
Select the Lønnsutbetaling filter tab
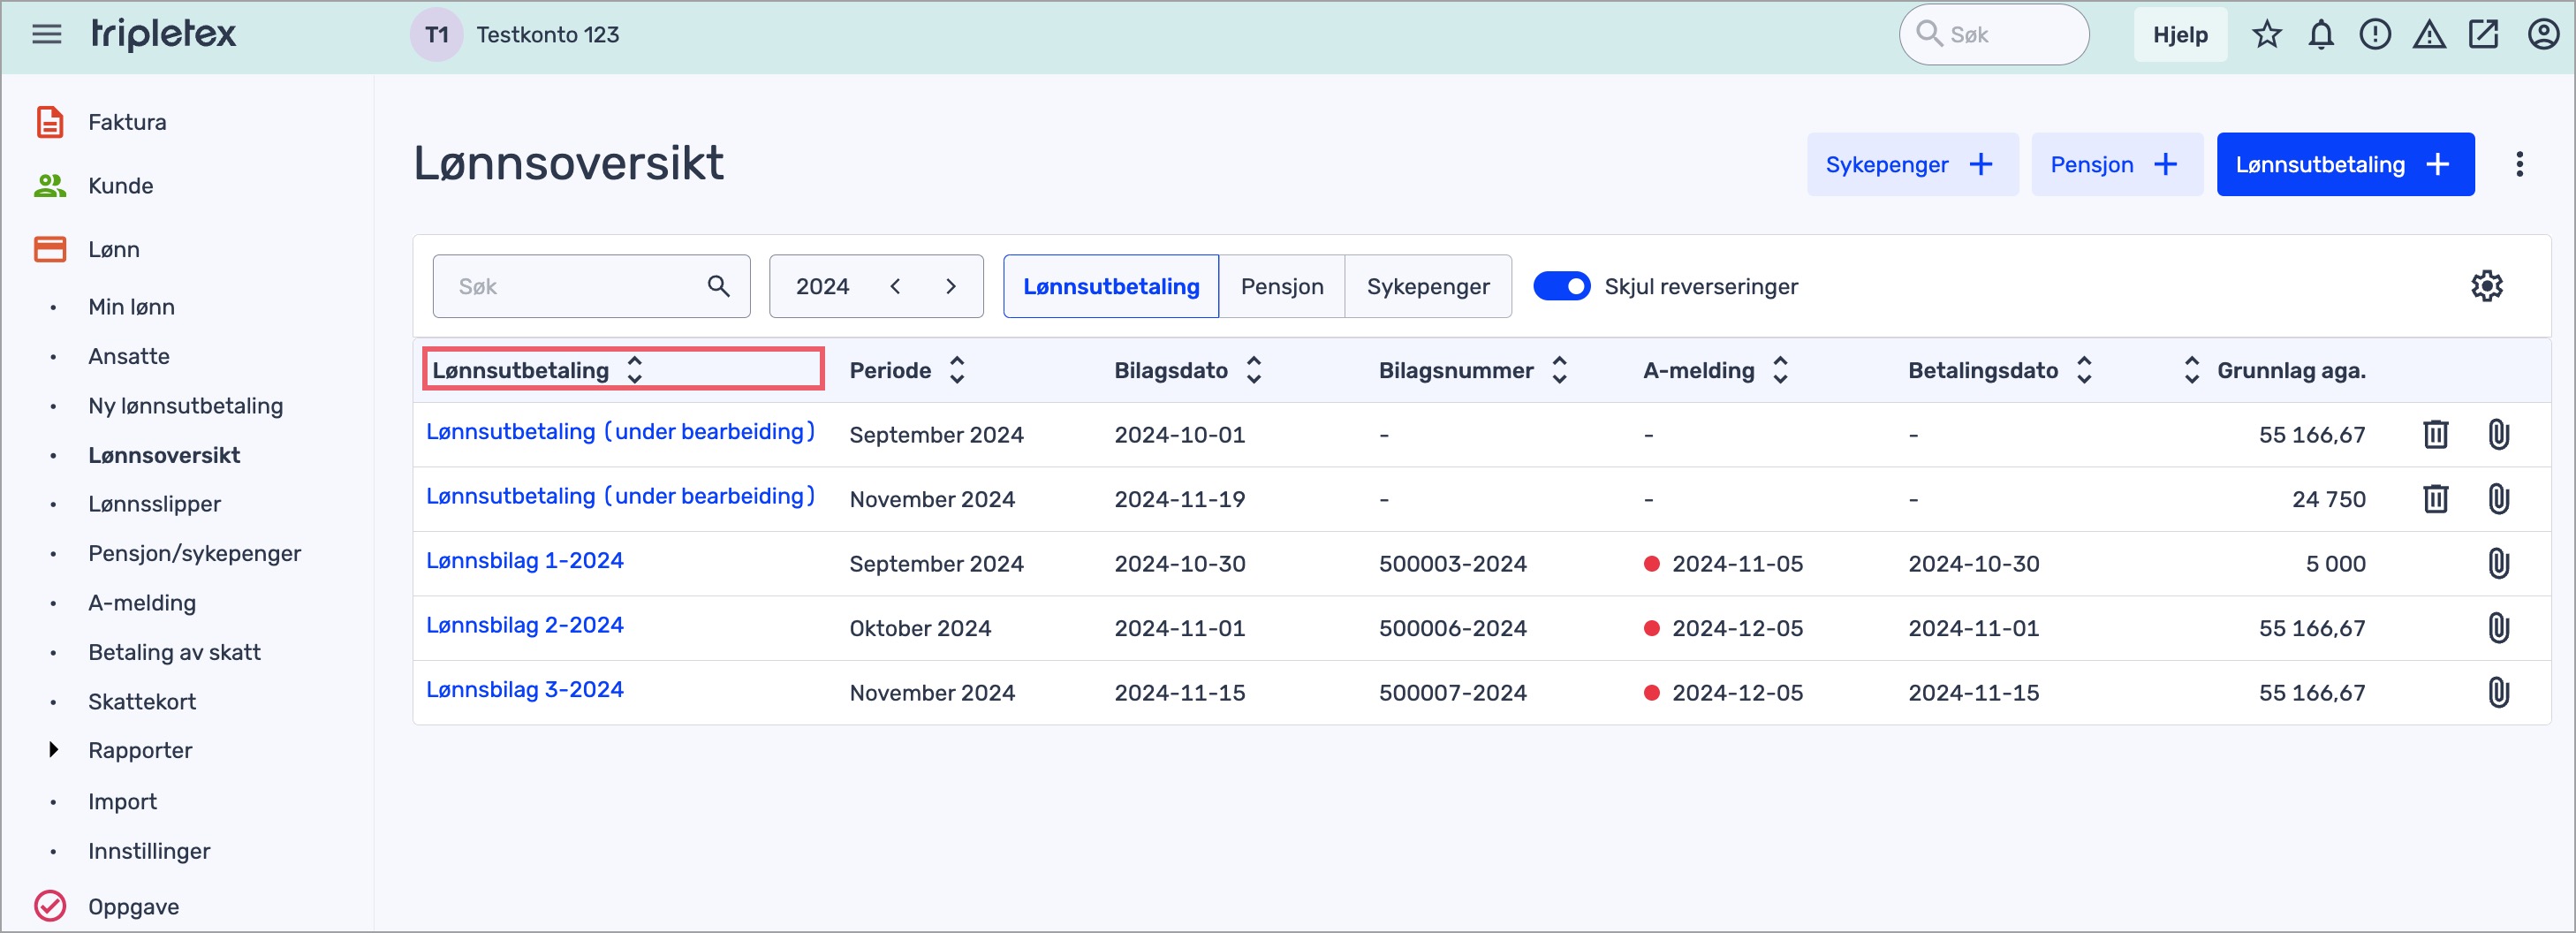1110,286
